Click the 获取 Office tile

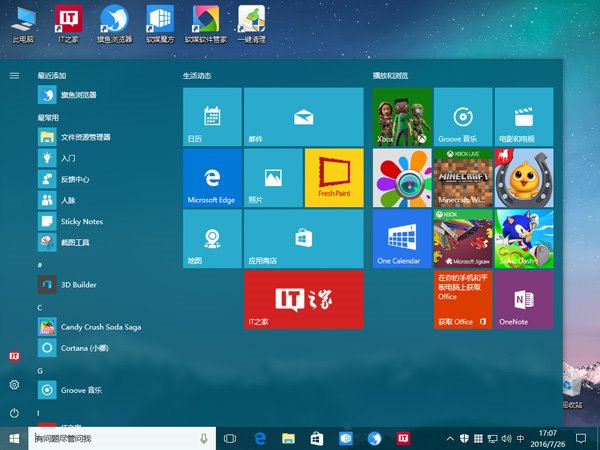tap(463, 300)
